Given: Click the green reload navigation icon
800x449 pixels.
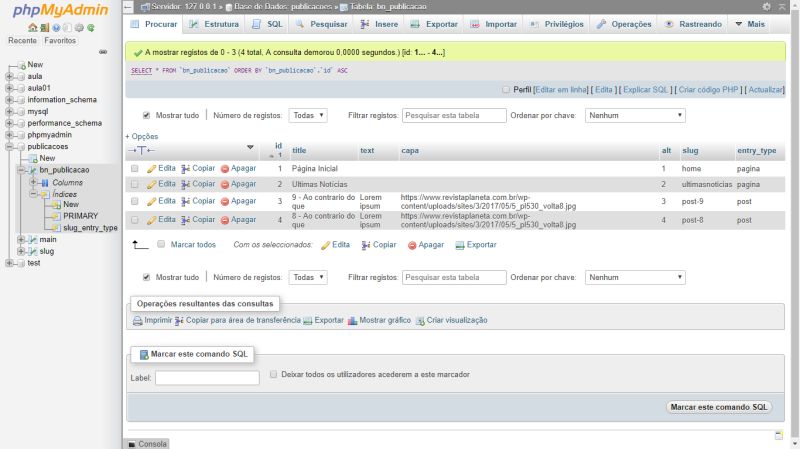Looking at the screenshot, I should (x=91, y=28).
